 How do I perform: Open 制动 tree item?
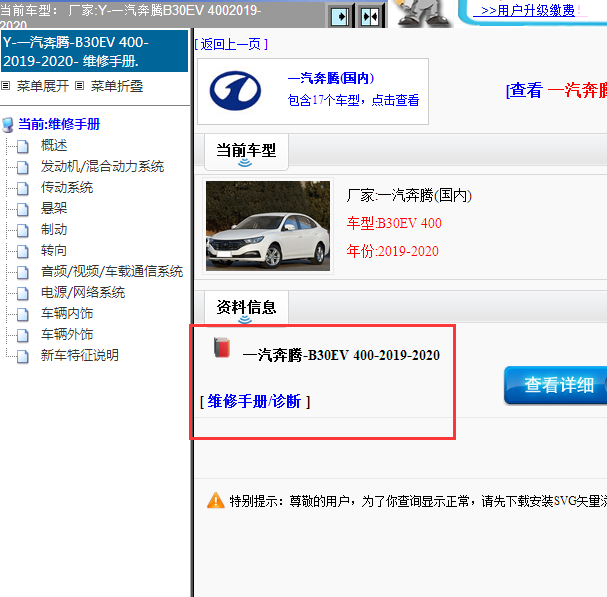[54, 229]
